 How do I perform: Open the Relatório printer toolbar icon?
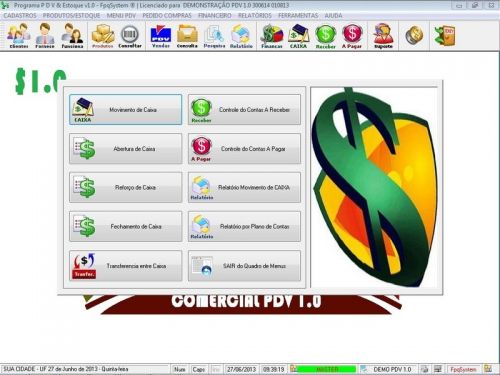click(x=241, y=36)
